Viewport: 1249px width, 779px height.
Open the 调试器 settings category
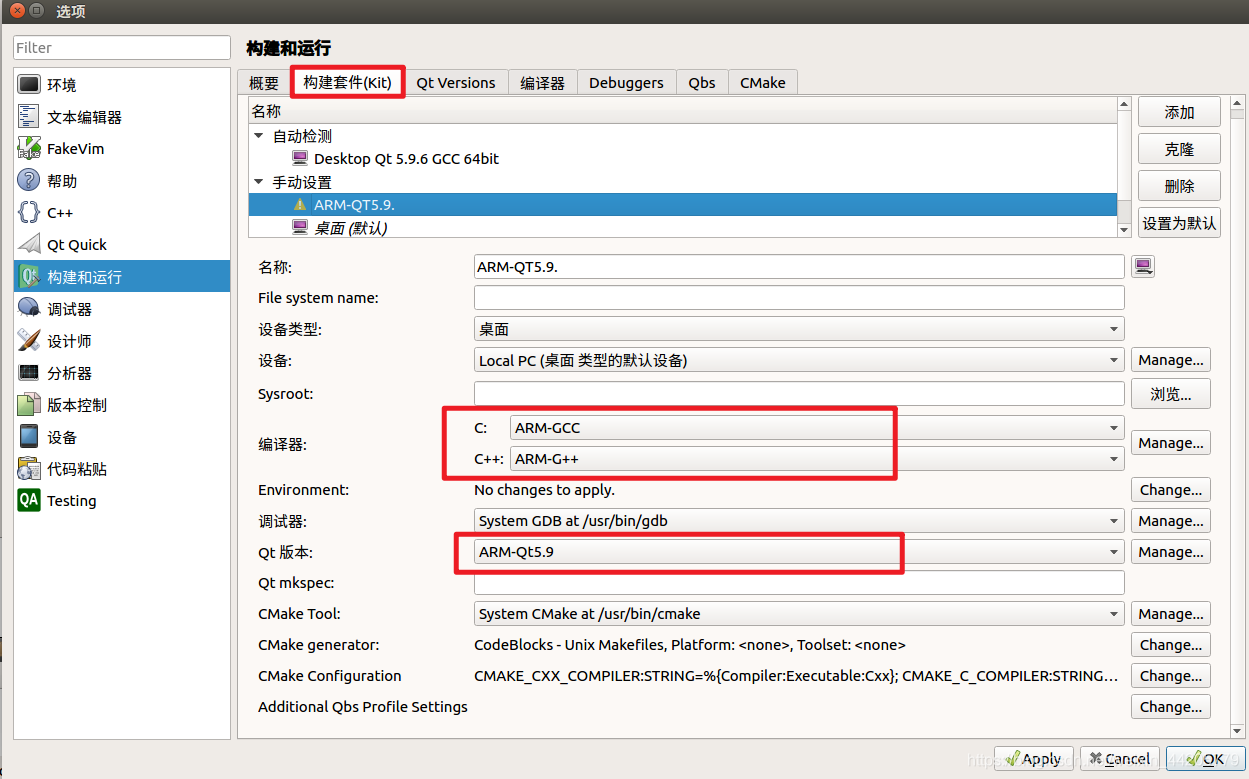click(x=122, y=309)
